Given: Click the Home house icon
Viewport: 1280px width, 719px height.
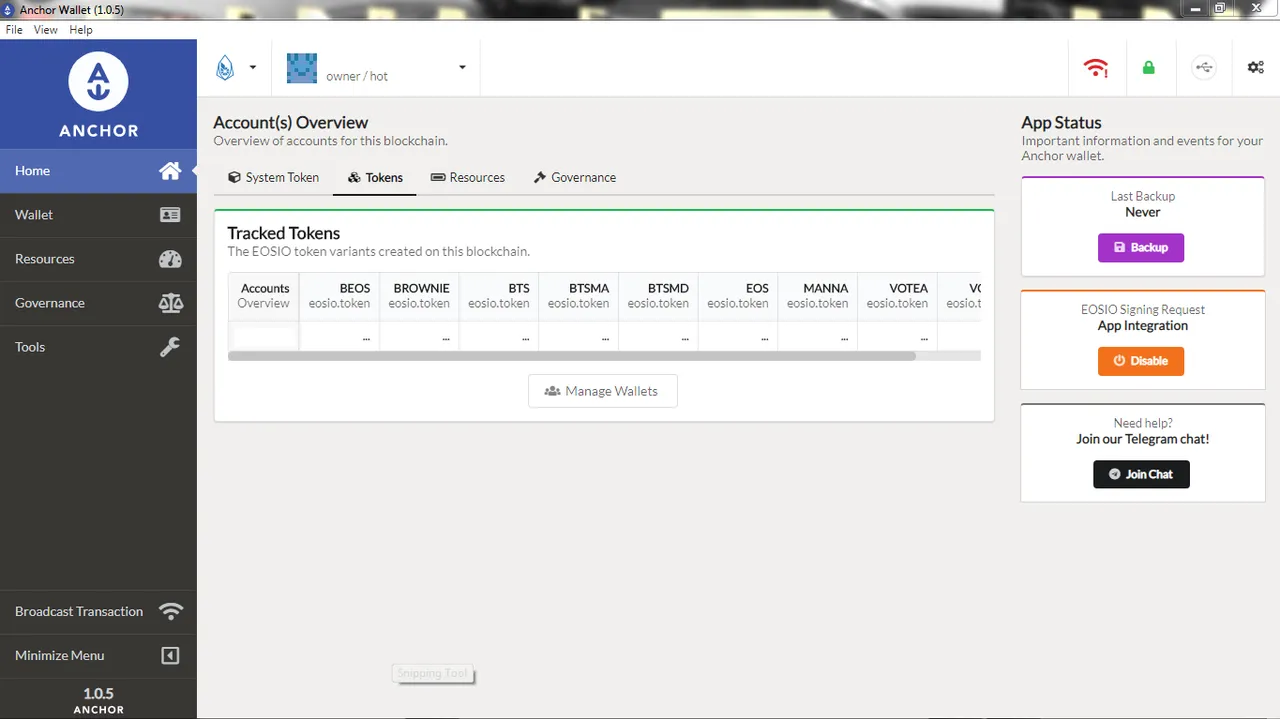Looking at the screenshot, I should 170,171.
